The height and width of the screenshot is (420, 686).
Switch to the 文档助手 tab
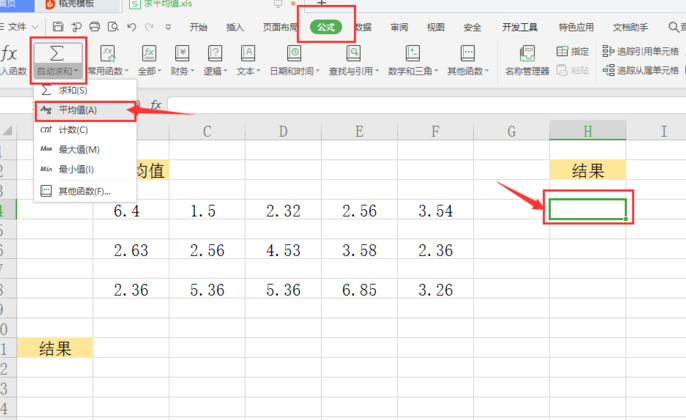click(630, 27)
